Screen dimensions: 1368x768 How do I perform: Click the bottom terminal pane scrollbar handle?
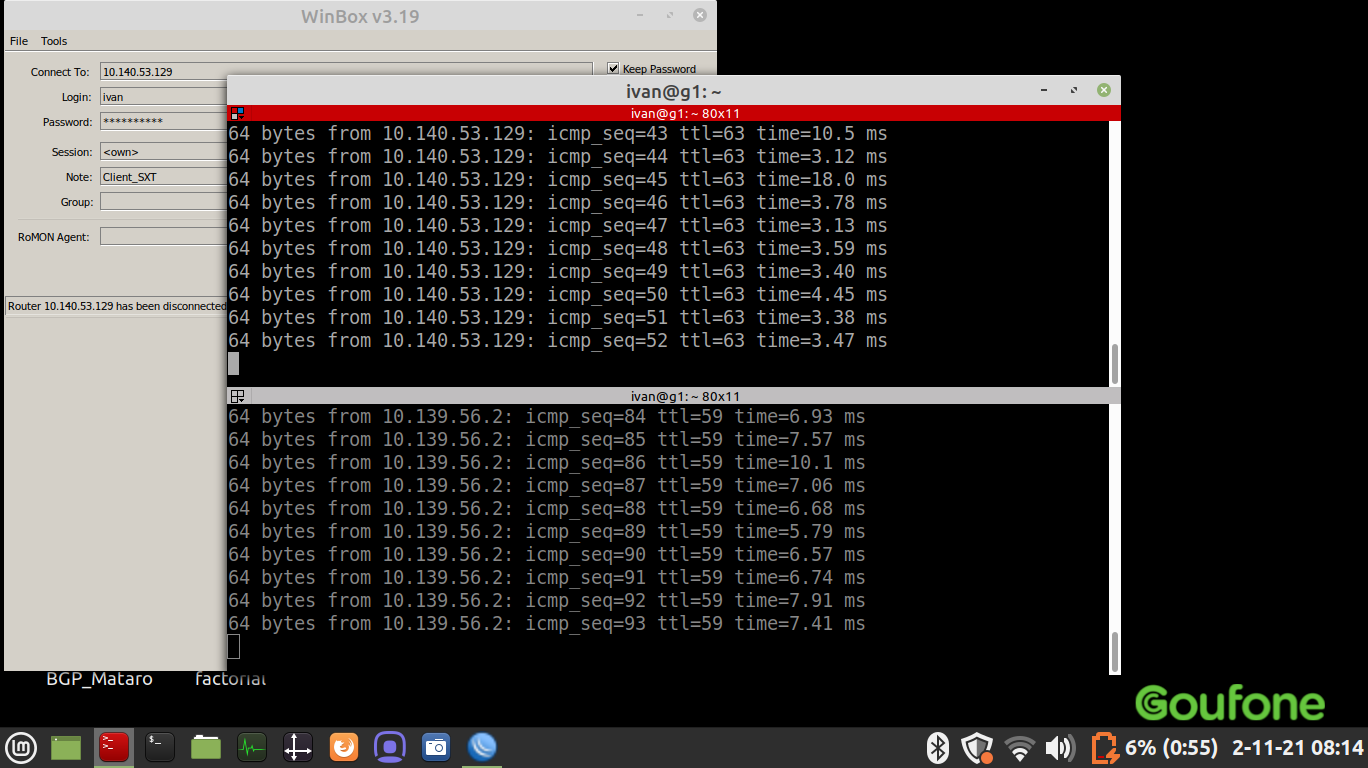(x=1115, y=651)
